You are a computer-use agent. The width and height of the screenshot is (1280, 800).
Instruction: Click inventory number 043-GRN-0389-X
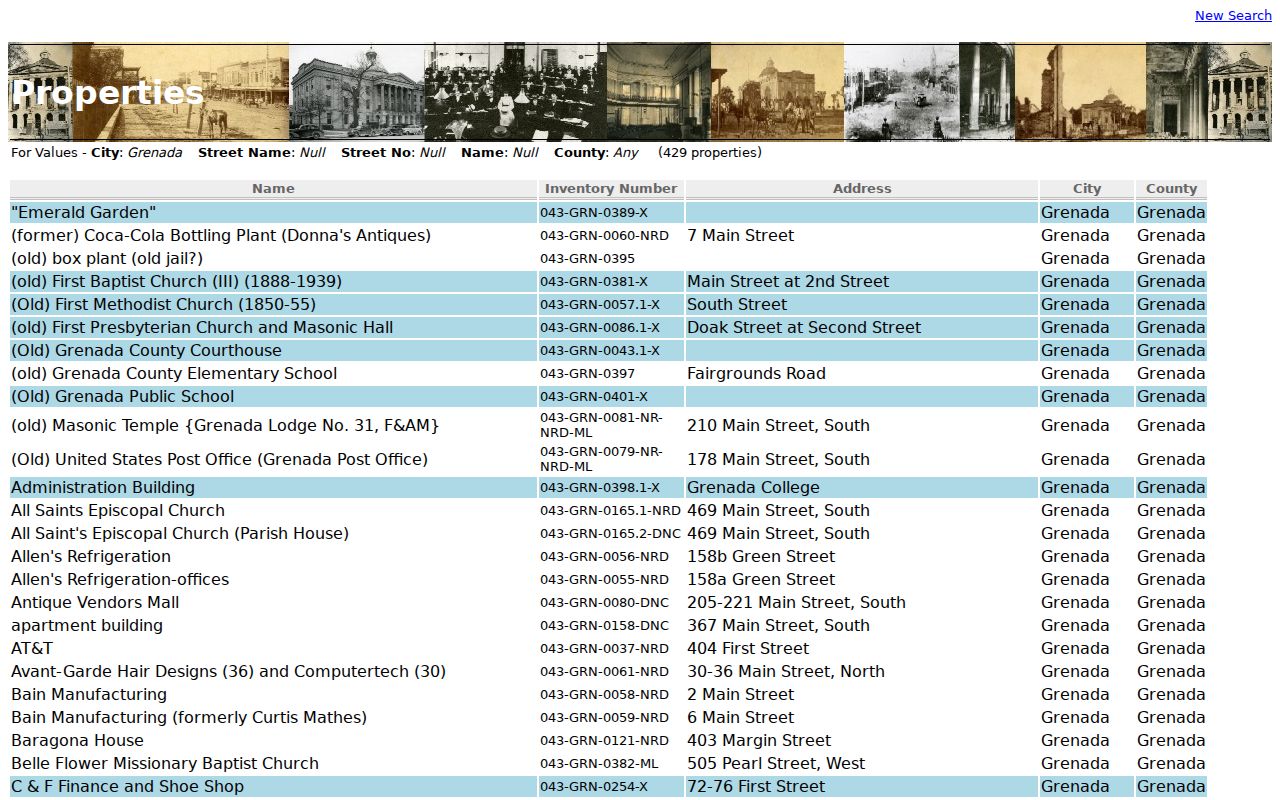594,212
